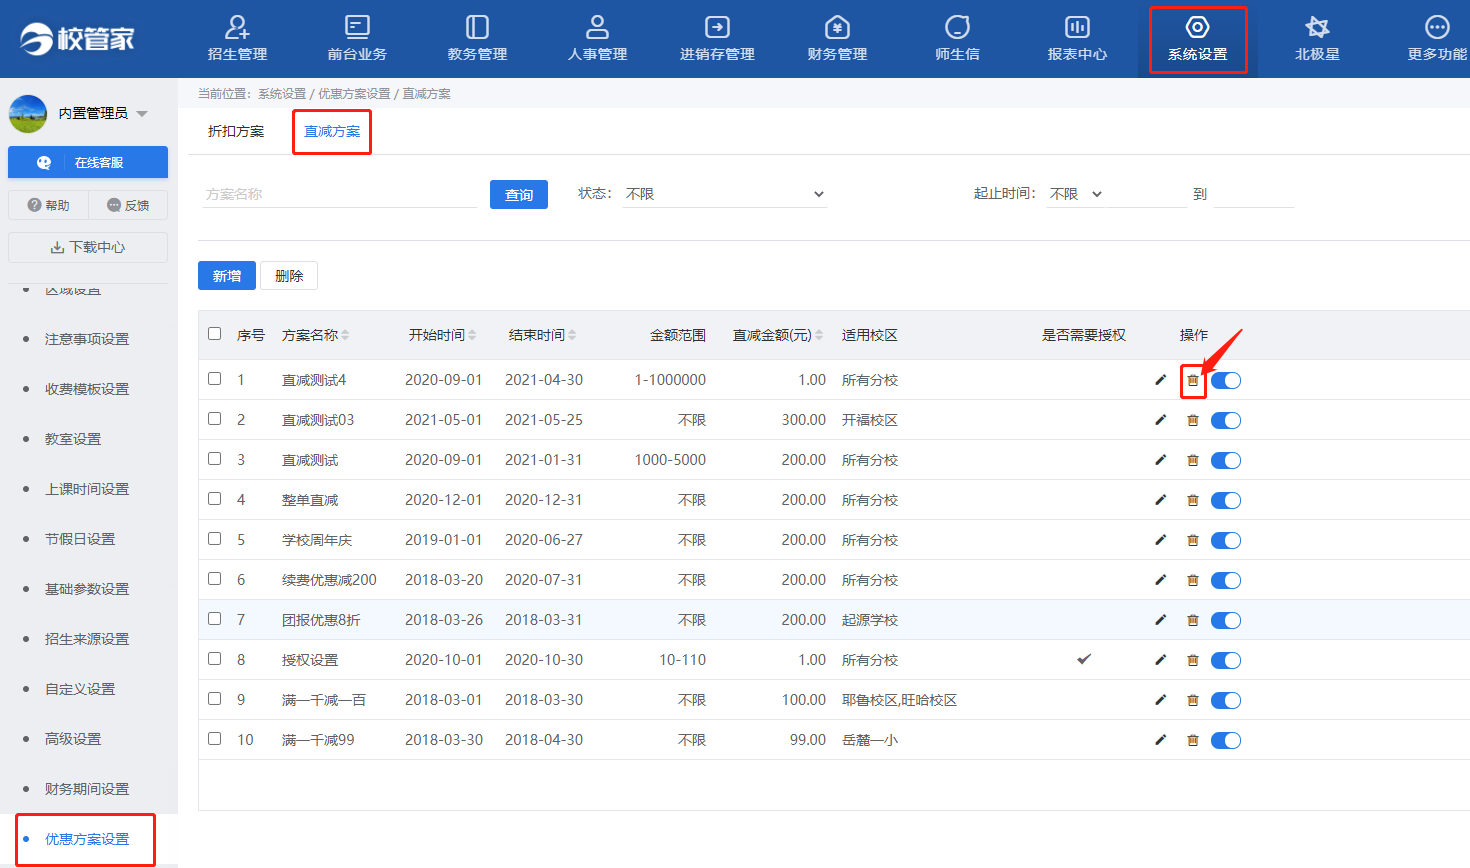Open the 起止时间 不限 dropdown
The image size is (1470, 868).
point(1076,194)
